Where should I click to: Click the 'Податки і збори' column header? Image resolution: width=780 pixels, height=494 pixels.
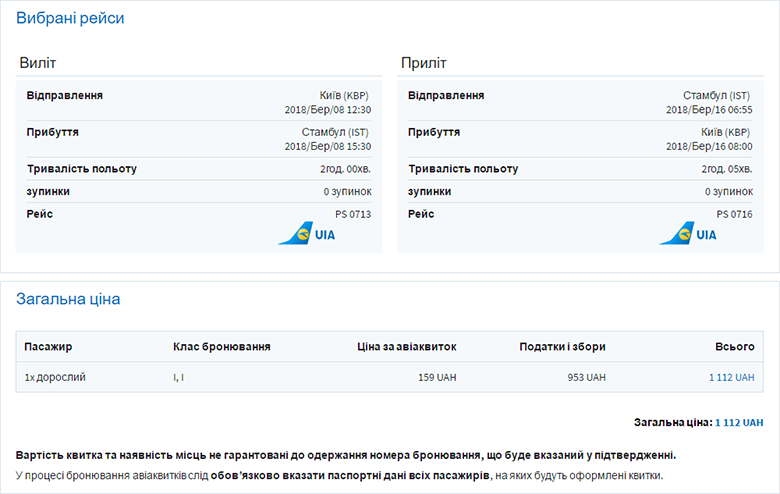click(x=562, y=347)
